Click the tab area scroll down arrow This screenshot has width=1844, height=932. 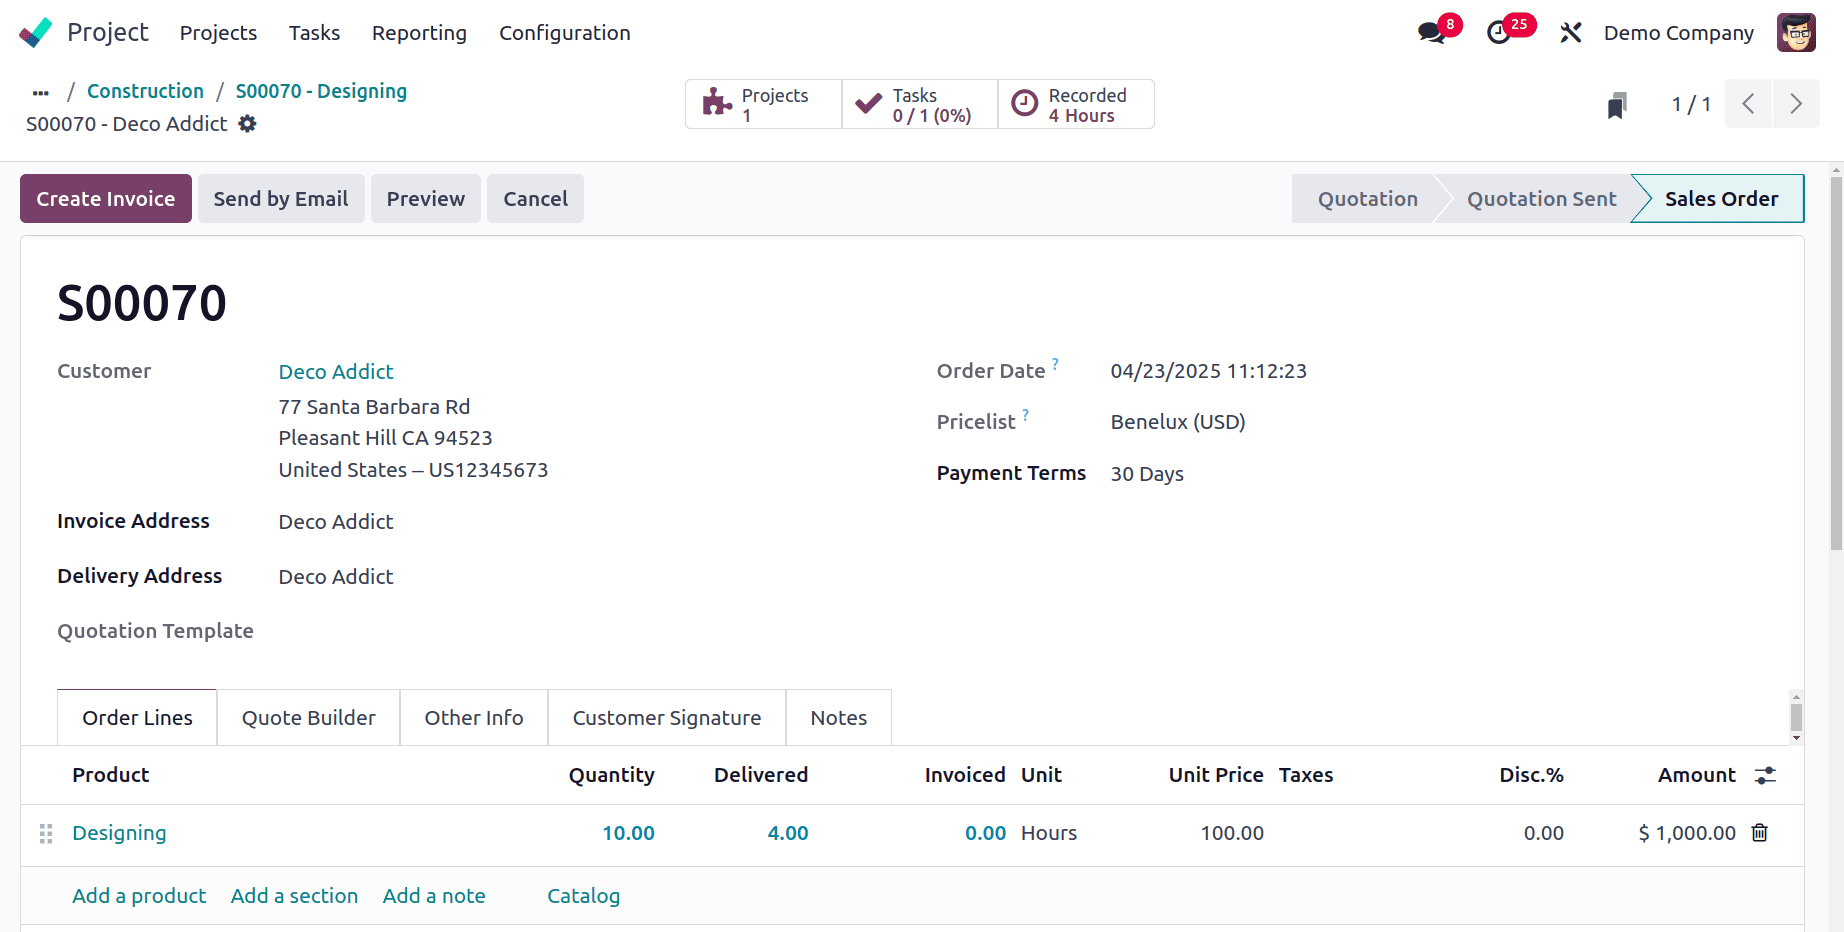(1796, 738)
